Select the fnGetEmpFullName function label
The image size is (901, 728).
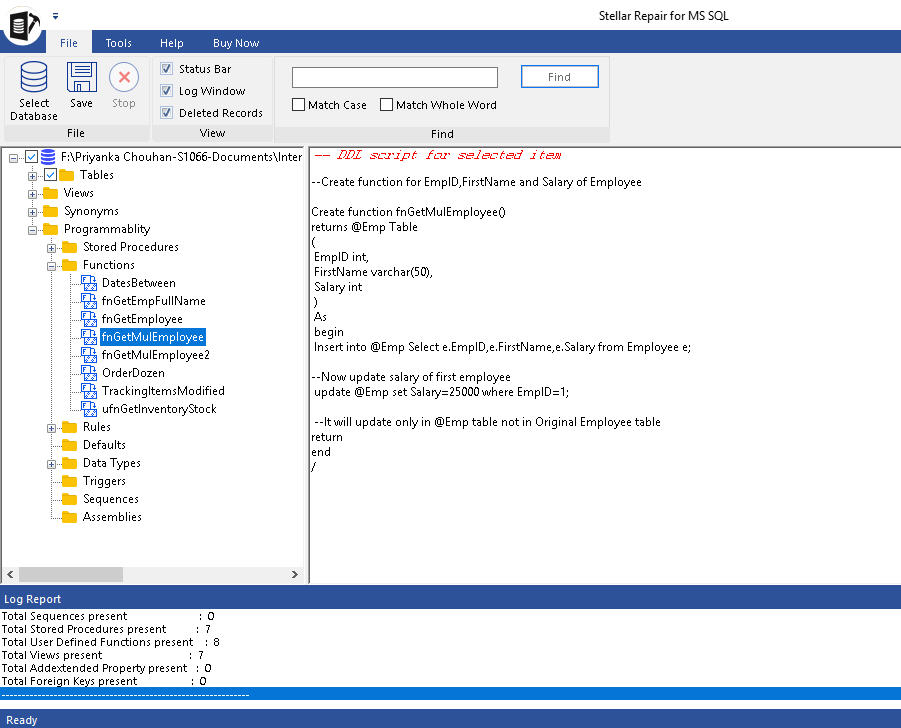[153, 301]
